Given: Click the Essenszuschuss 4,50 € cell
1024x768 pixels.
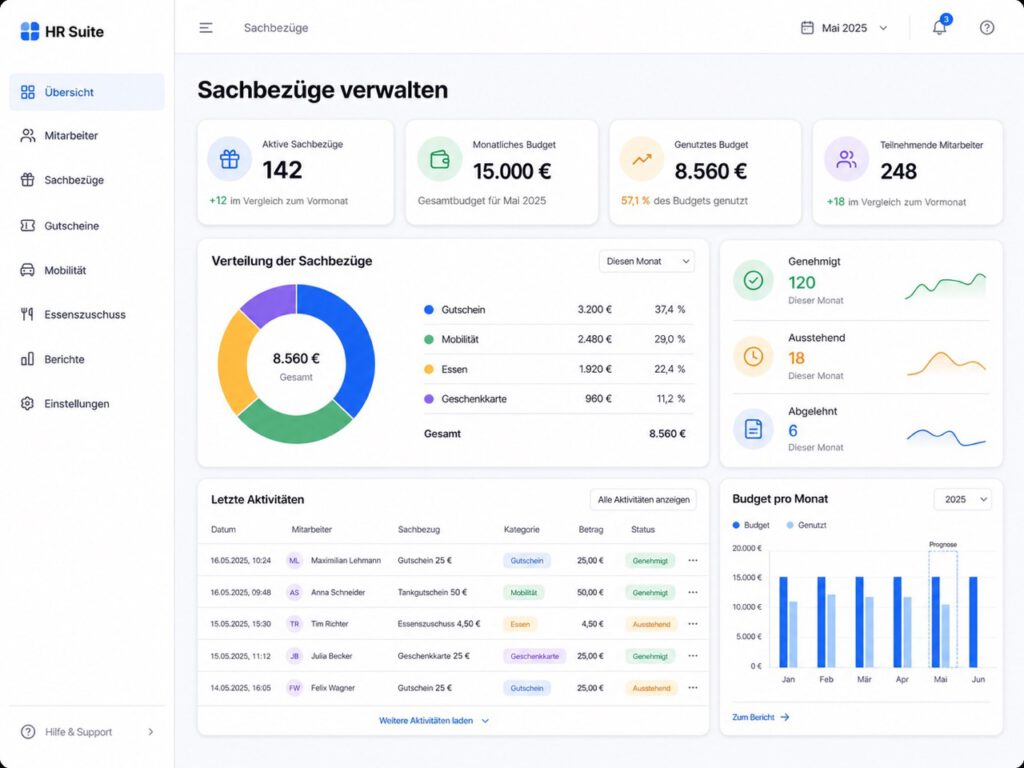Looking at the screenshot, I should [x=439, y=624].
